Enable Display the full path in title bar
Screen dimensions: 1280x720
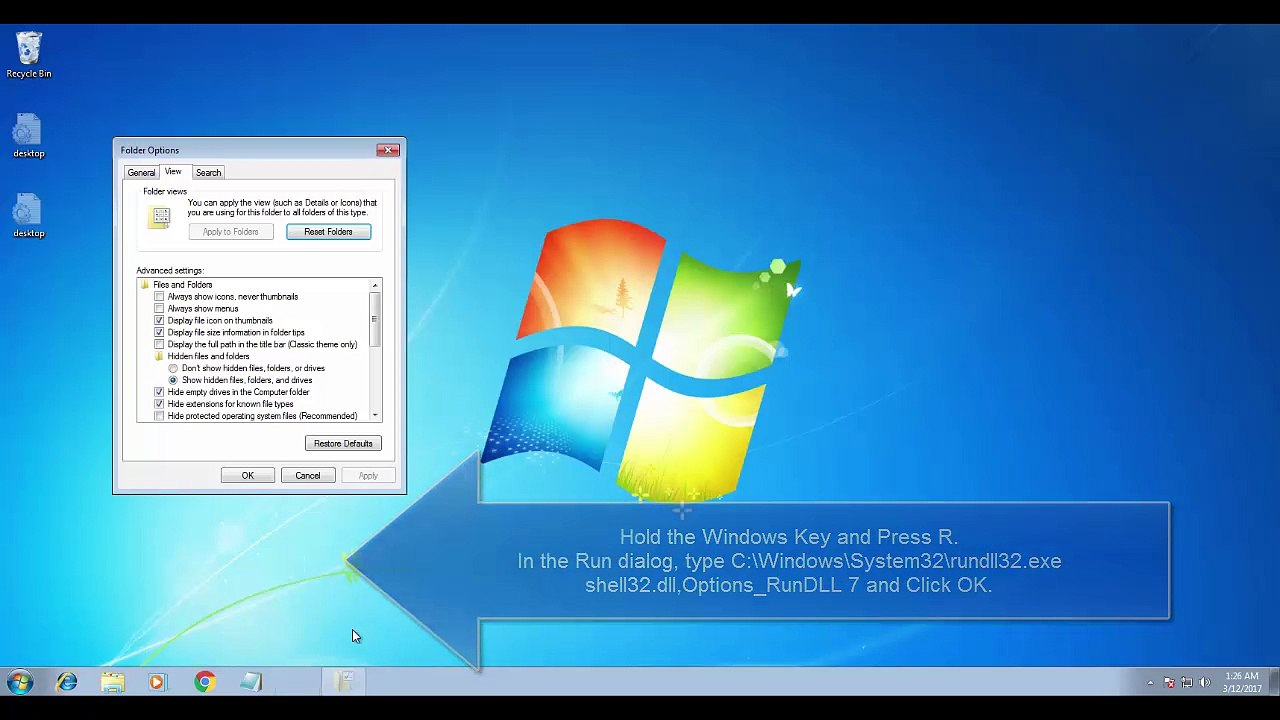[159, 345]
